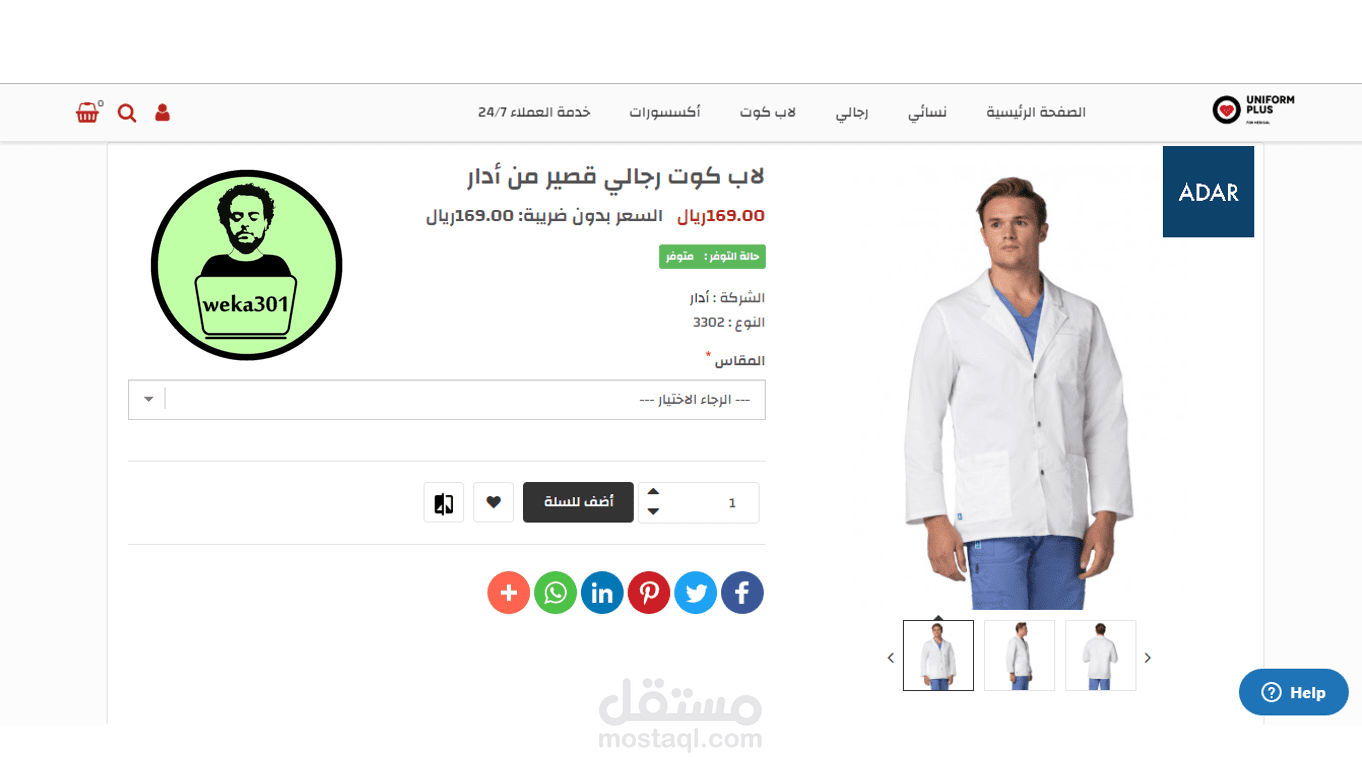Open more sharing options plus icon
The height and width of the screenshot is (768, 1362).
point(509,593)
